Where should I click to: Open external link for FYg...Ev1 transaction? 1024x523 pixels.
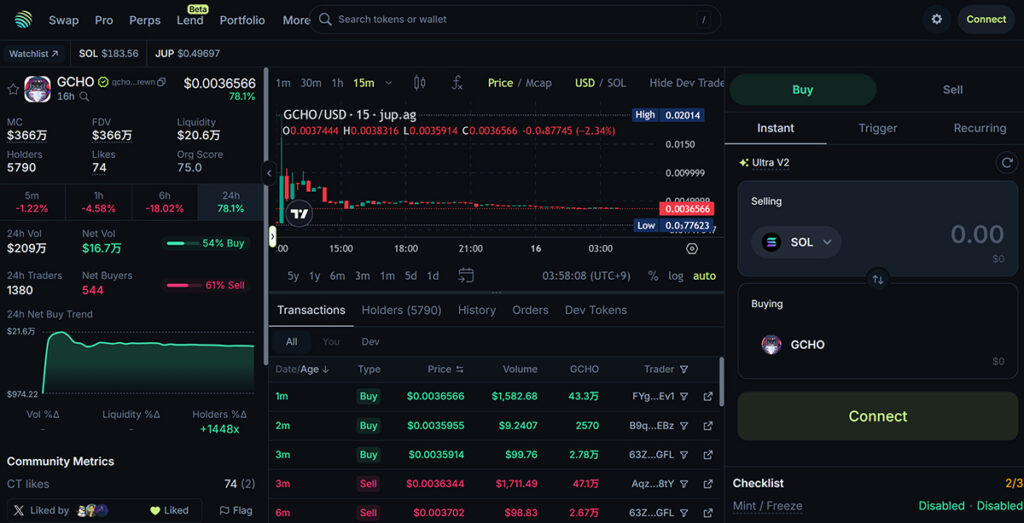tap(708, 396)
